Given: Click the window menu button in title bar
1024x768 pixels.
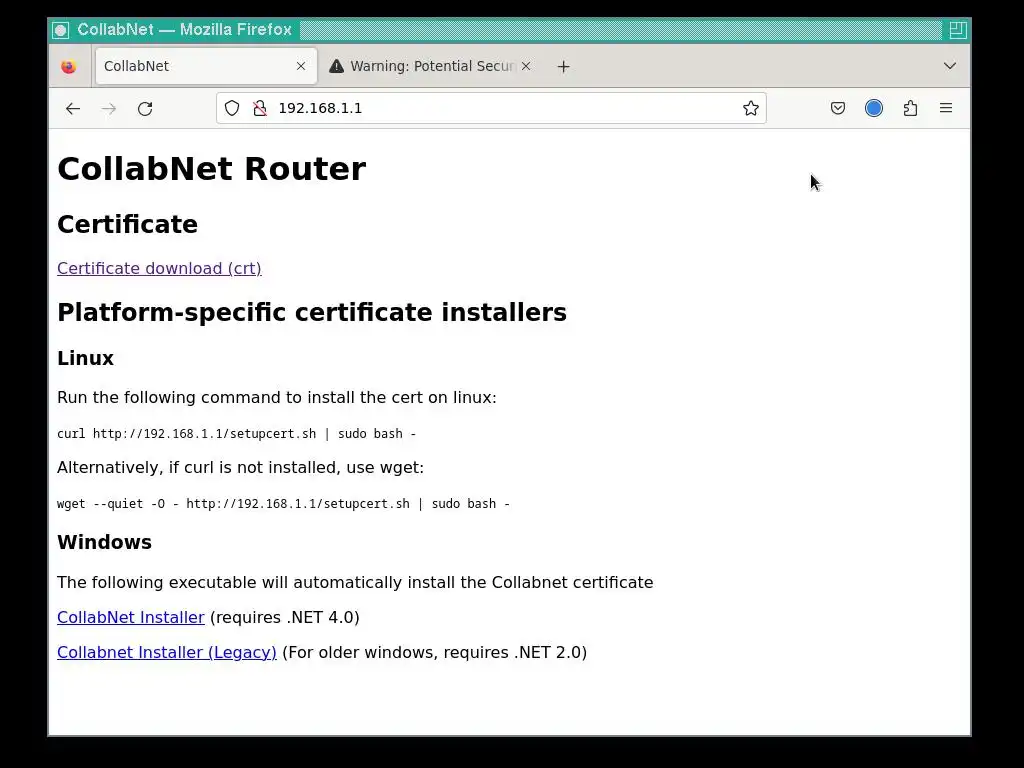Looking at the screenshot, I should click(61, 30).
